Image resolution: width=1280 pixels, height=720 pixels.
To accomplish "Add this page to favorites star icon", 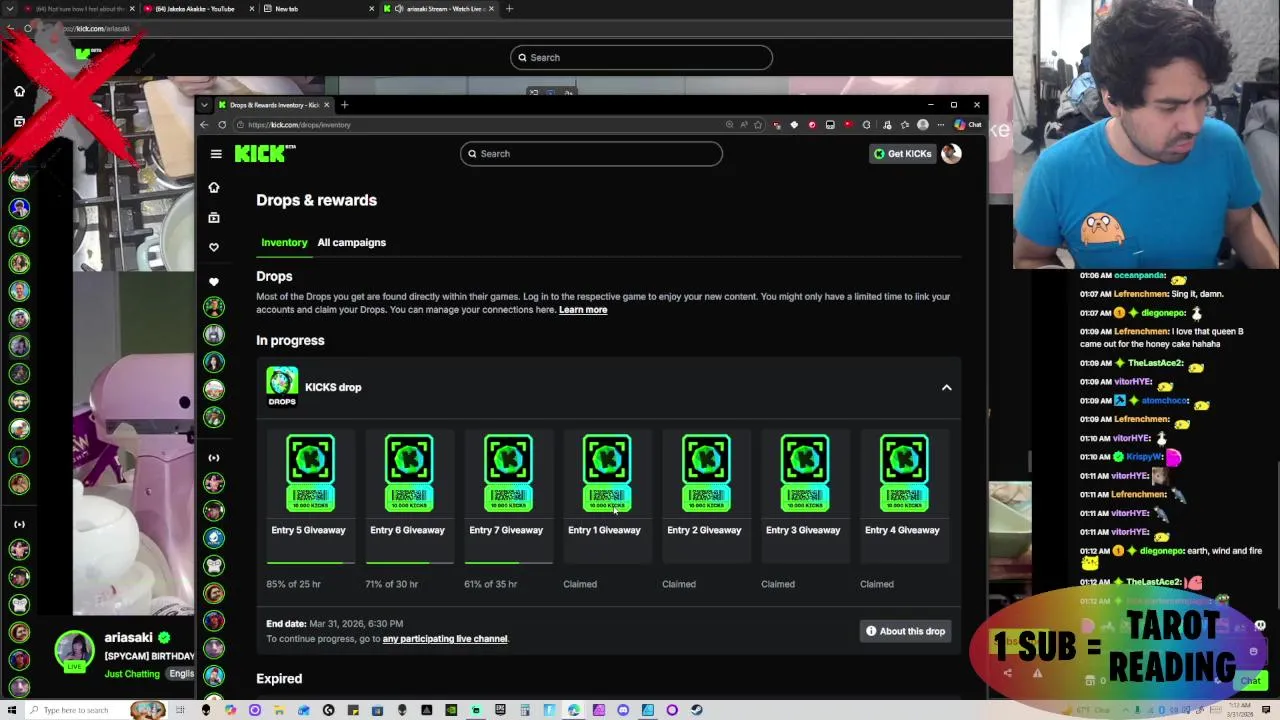I will pos(758,125).
